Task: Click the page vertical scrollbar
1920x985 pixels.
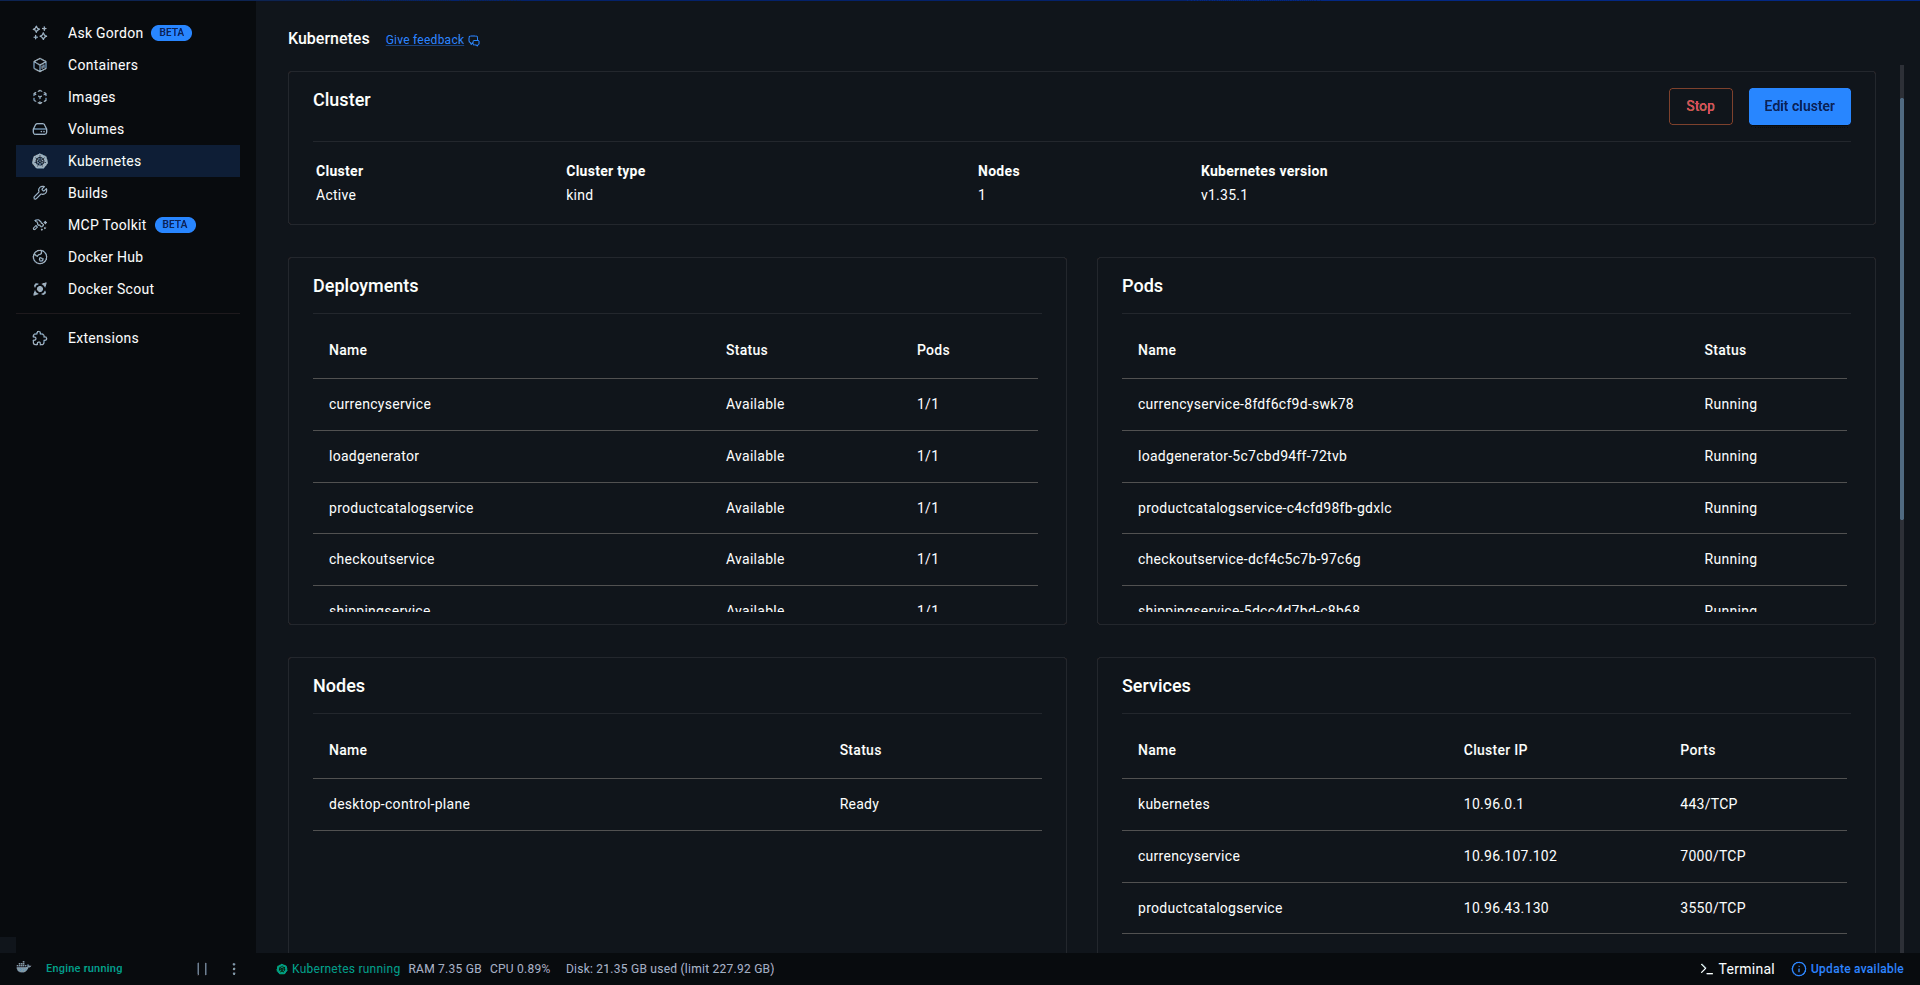Action: click(1902, 308)
